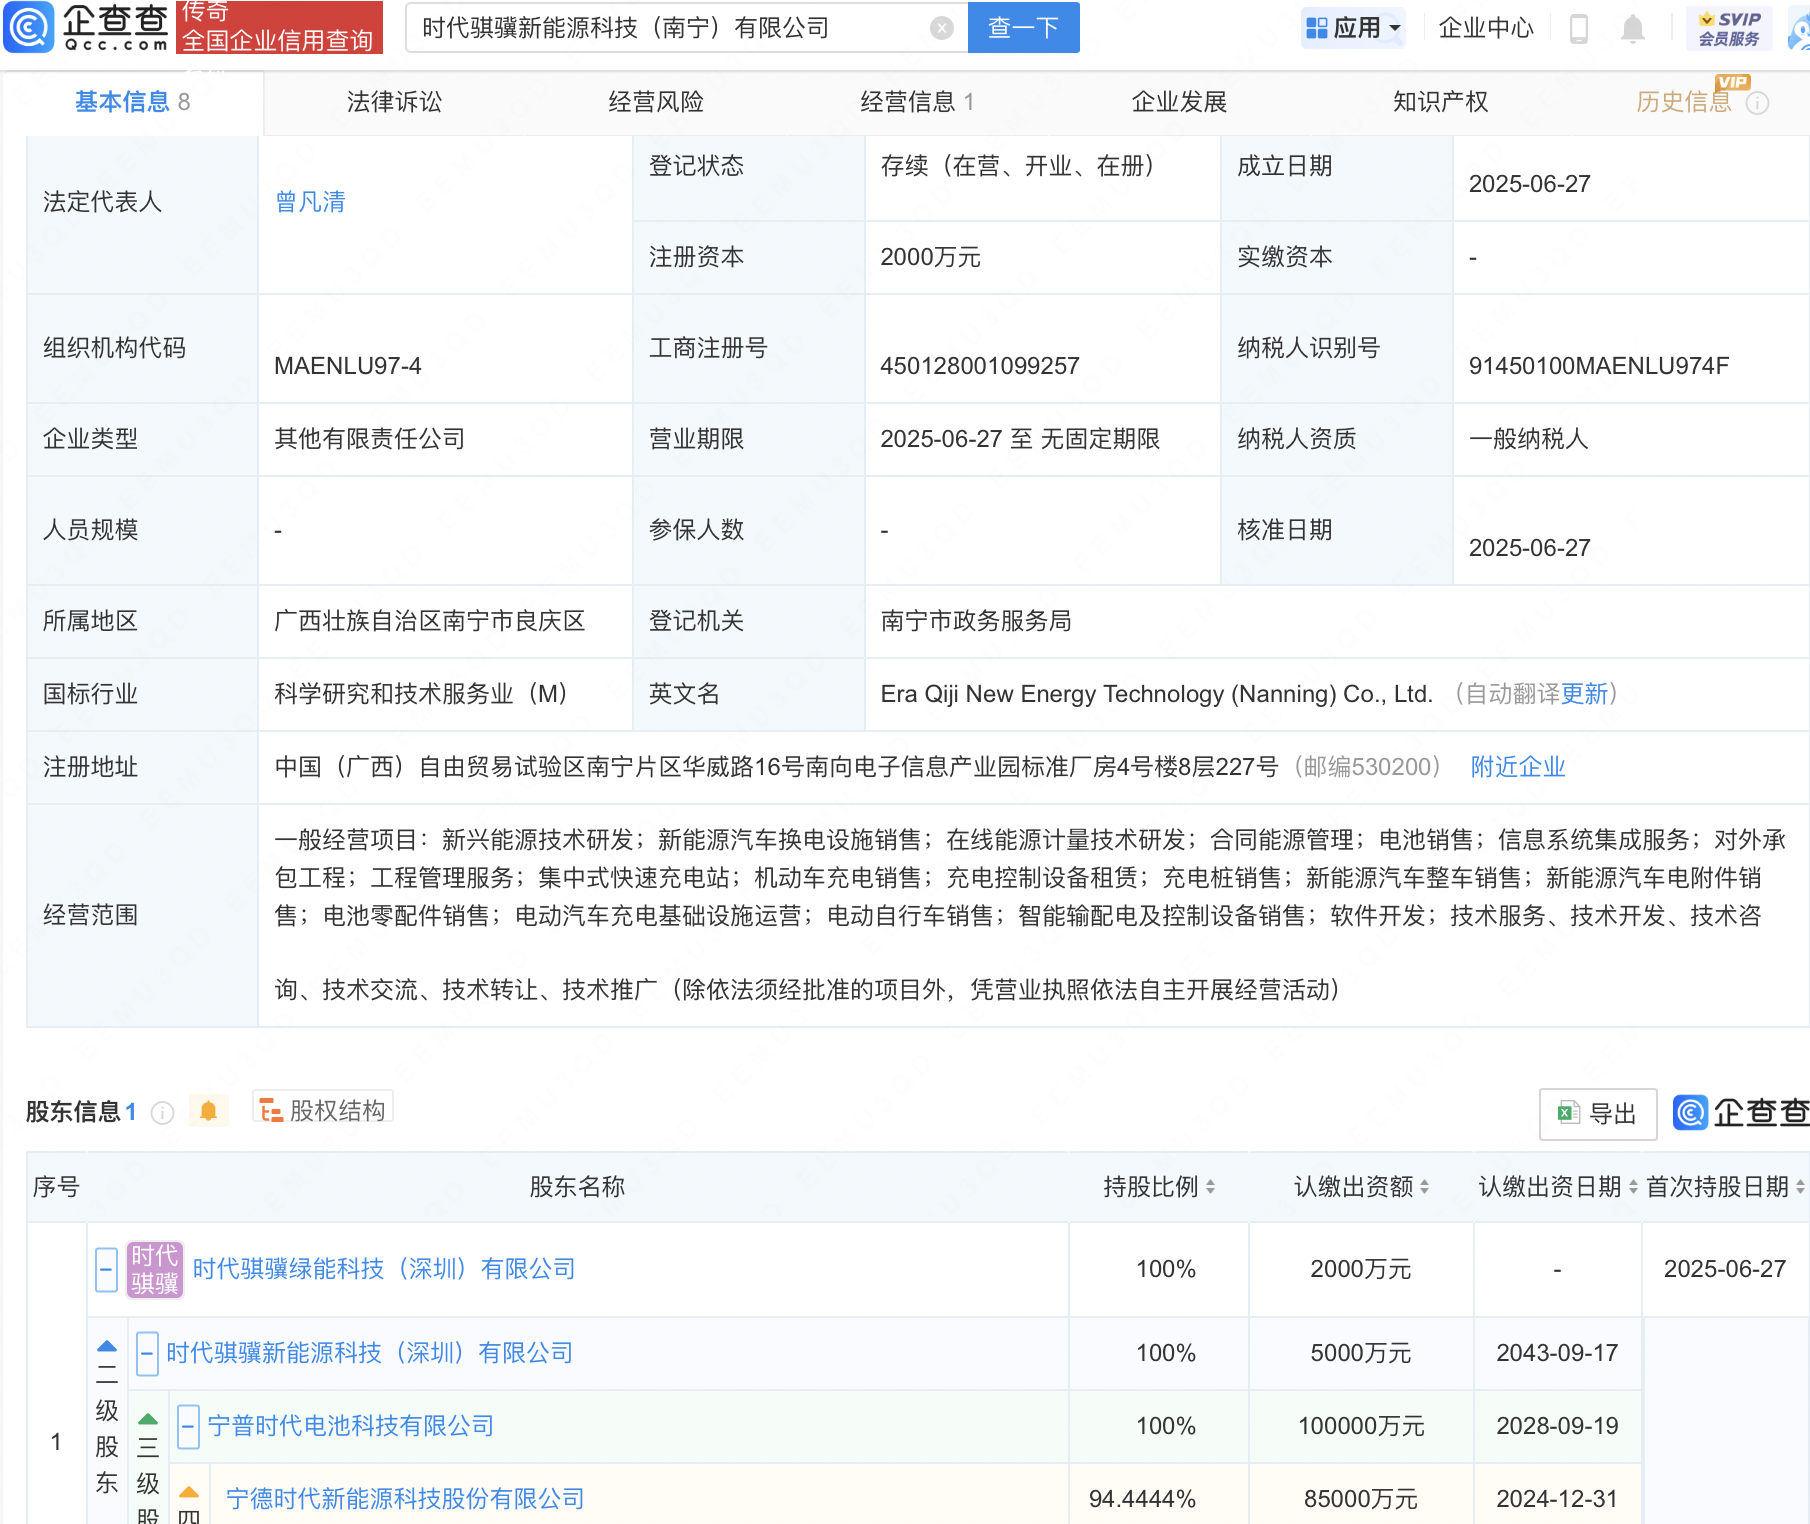Open 时代骐骥绿能科技（深圳）有限公司 link

[x=384, y=1269]
